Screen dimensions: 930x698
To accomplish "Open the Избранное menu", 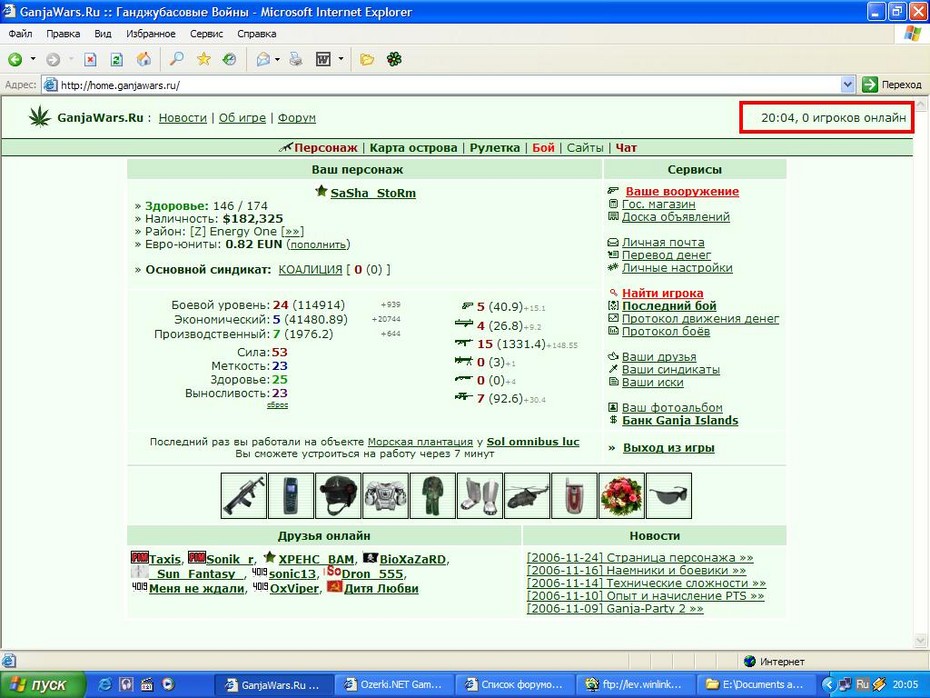I will 151,34.
